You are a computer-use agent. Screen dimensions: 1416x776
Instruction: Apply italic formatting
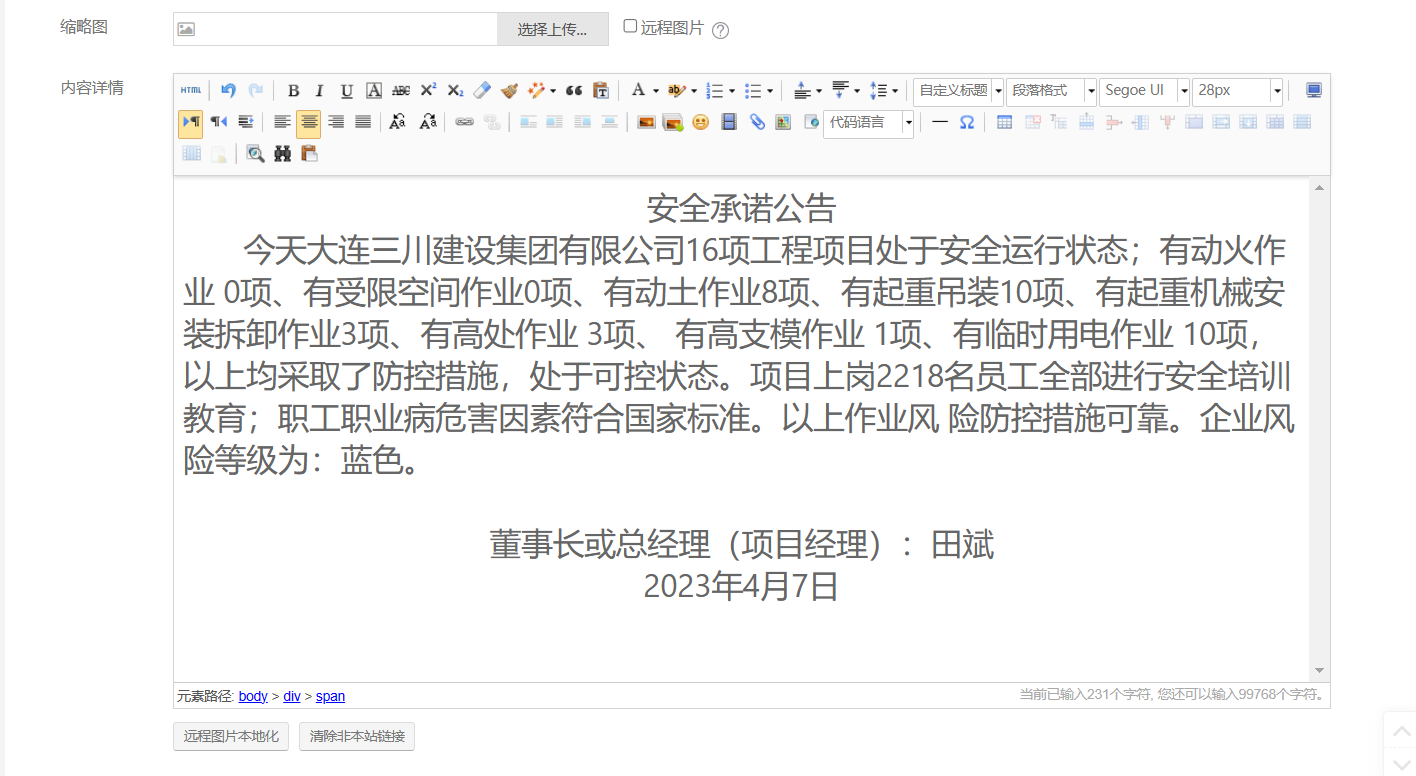pos(320,91)
